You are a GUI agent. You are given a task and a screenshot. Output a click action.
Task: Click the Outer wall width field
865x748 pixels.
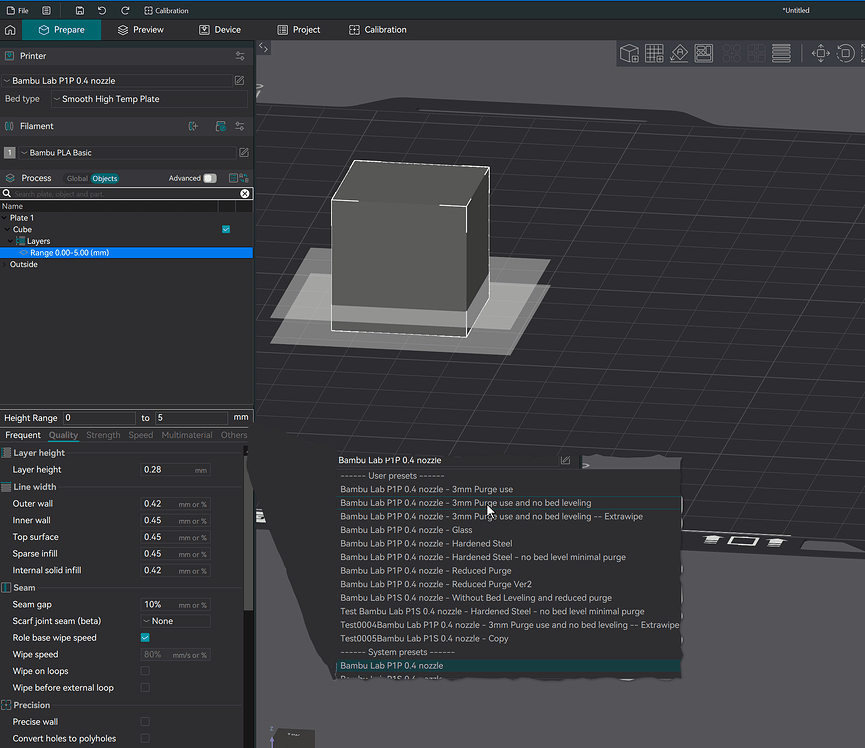[x=175, y=504]
